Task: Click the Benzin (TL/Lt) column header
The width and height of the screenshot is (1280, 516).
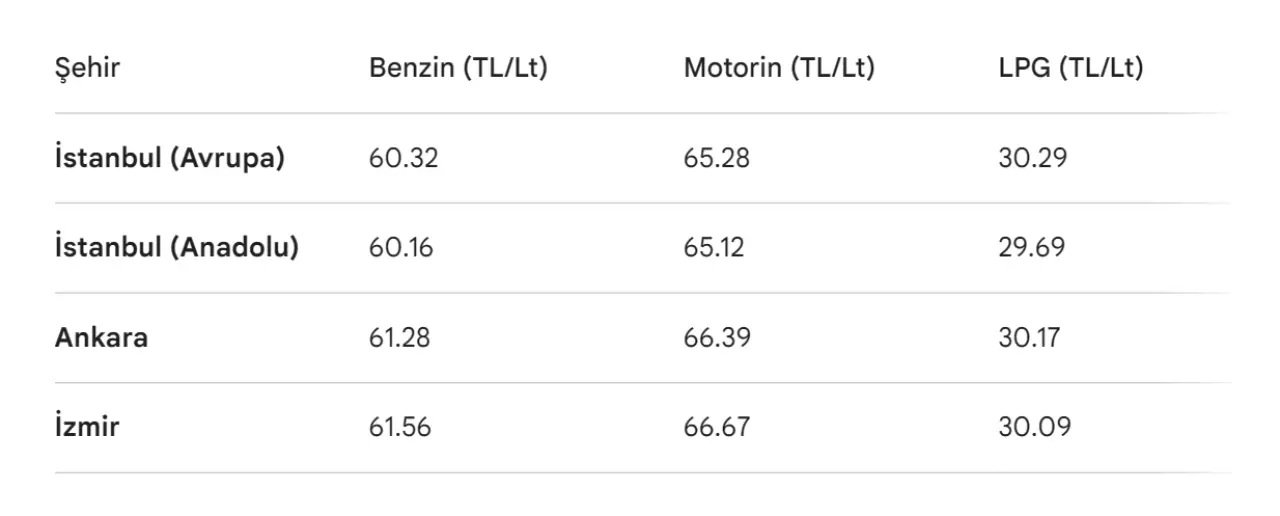Action: pyautogui.click(x=458, y=69)
